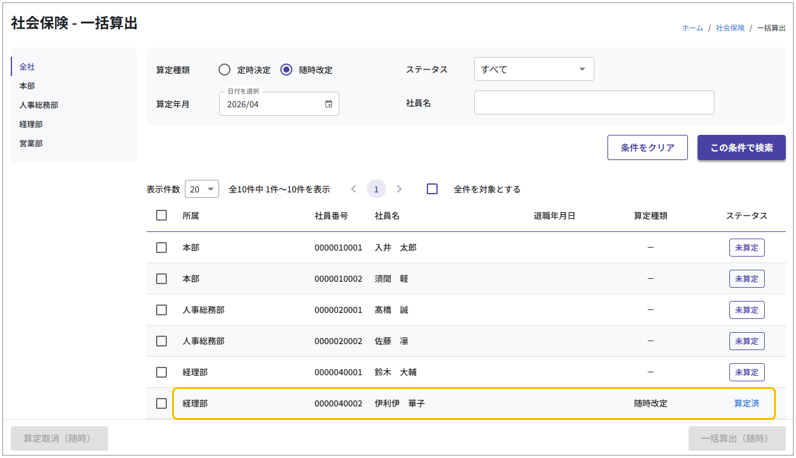Expand the 表示件数 page size dropdown

202,189
